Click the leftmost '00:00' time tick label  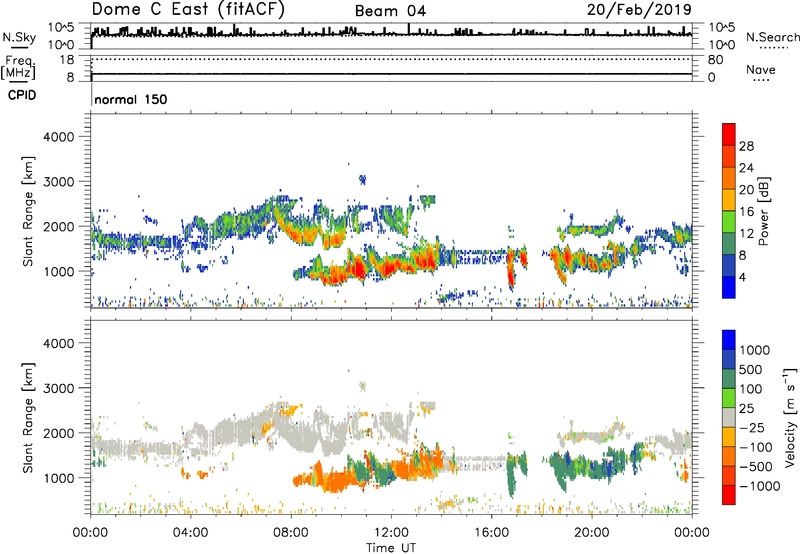pos(90,533)
